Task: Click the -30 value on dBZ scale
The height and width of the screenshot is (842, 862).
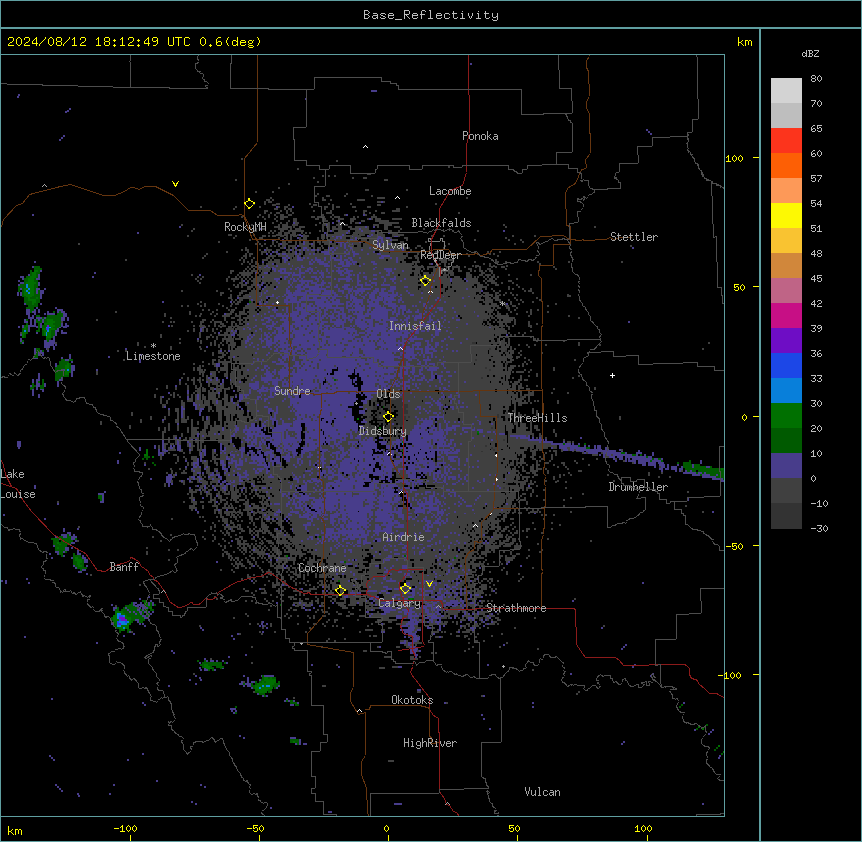Action: pyautogui.click(x=820, y=529)
